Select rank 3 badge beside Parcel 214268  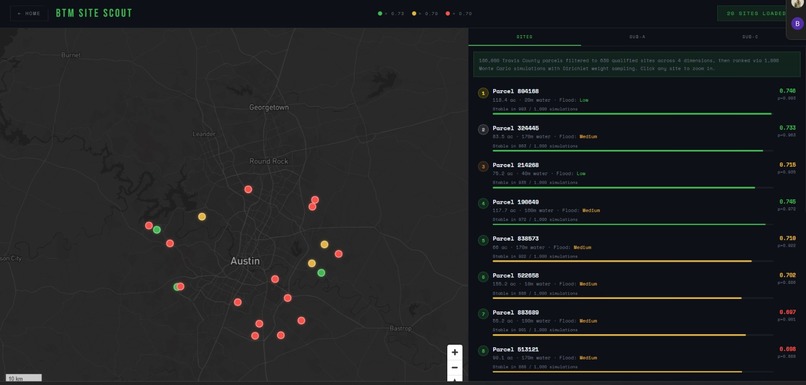483,167
